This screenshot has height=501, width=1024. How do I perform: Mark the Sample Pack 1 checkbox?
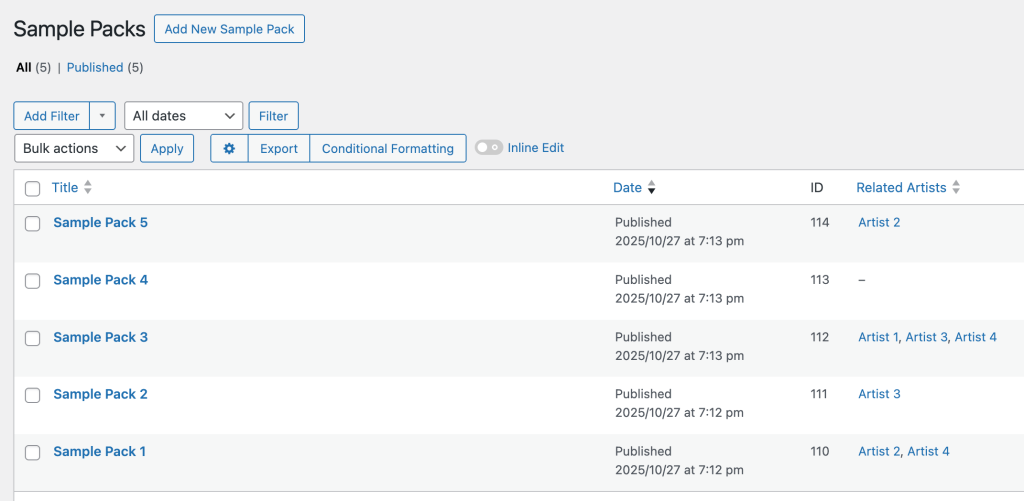[x=32, y=452]
